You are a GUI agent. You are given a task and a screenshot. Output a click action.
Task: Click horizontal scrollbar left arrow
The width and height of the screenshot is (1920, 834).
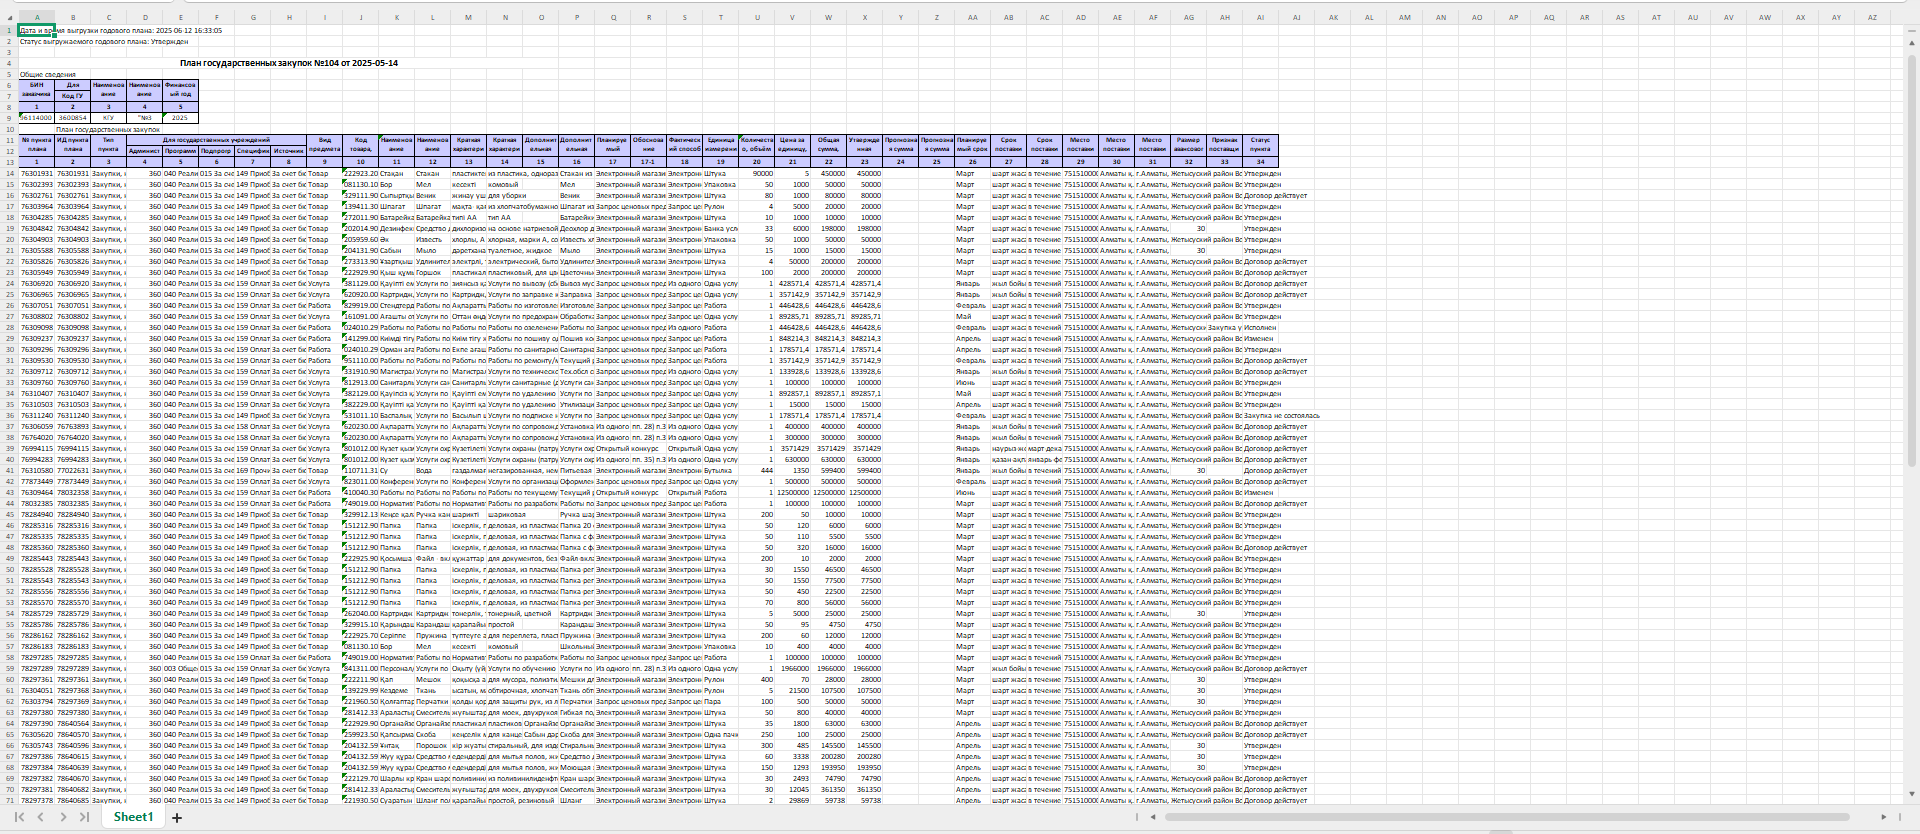click(x=1153, y=817)
